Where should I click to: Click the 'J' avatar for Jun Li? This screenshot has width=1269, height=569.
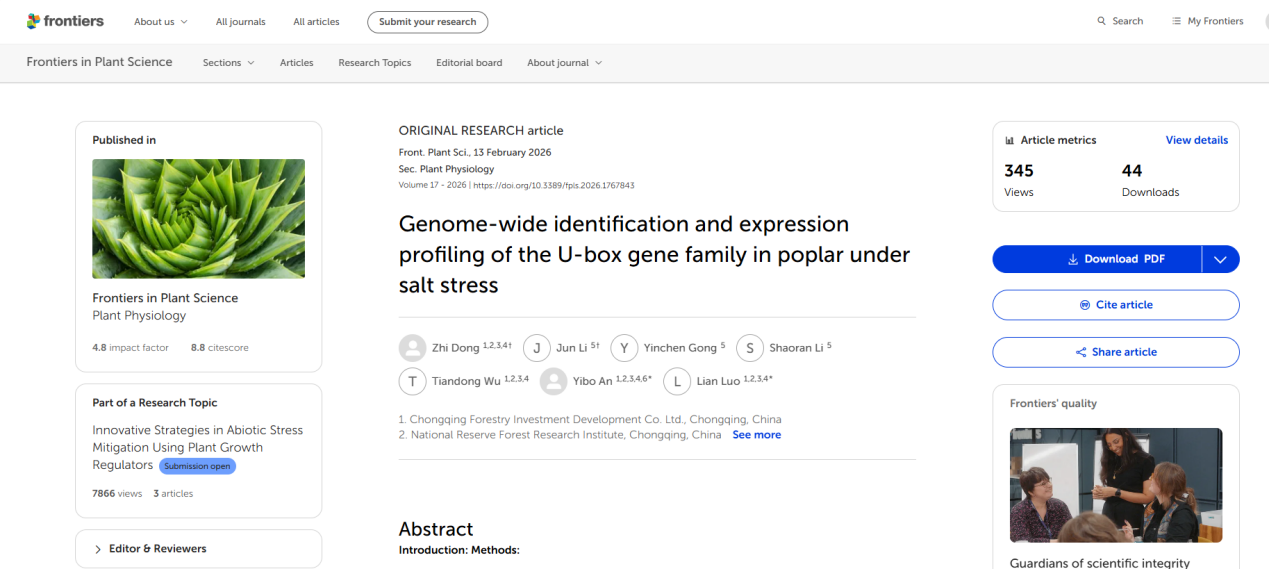[x=537, y=348]
